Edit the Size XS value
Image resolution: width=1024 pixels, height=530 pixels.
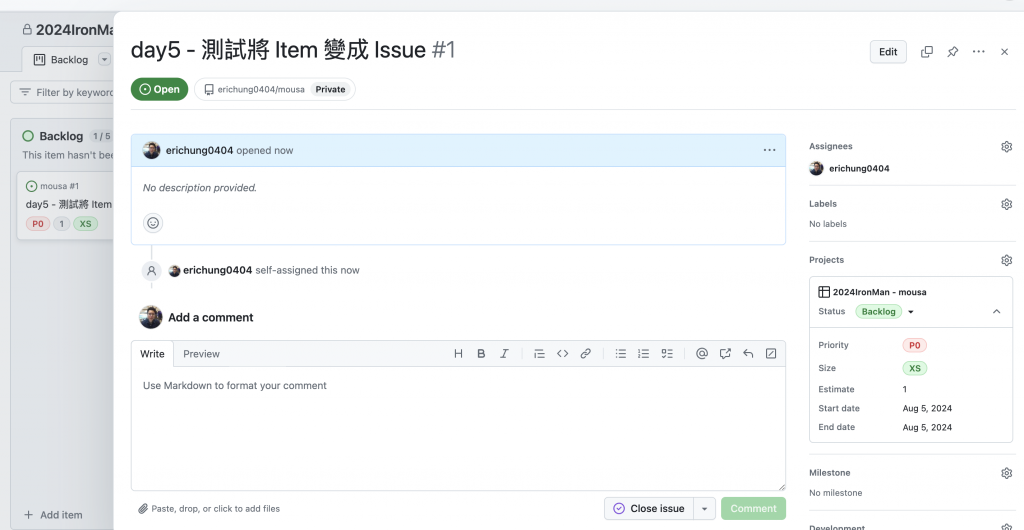914,368
